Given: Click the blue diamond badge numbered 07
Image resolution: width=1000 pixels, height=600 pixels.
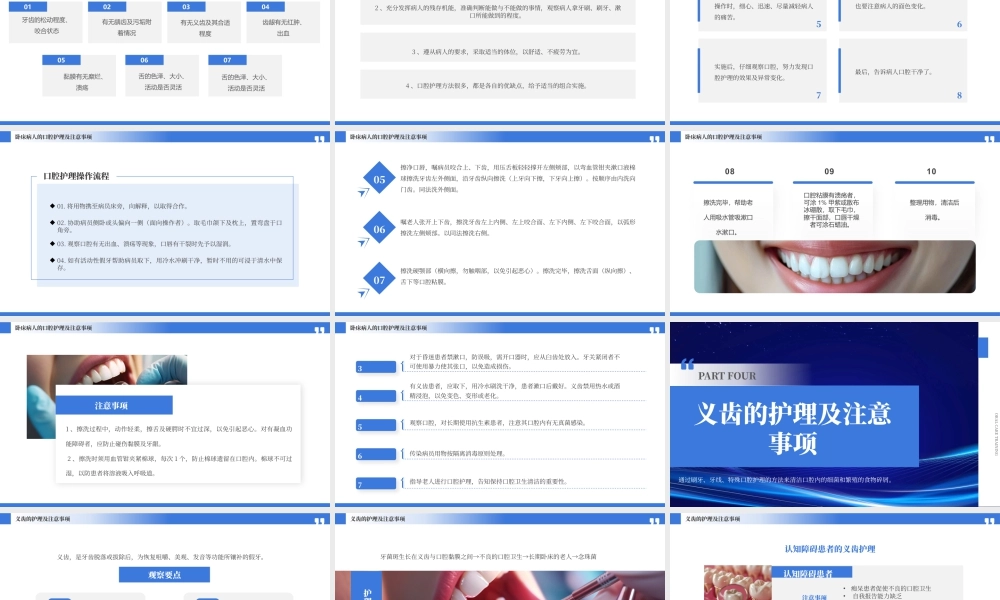Looking at the screenshot, I should pyautogui.click(x=379, y=279).
